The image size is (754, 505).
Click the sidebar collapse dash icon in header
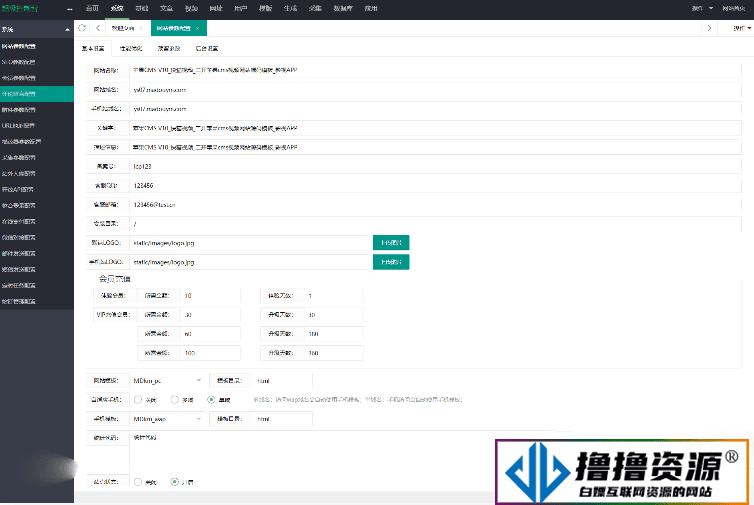70,9
